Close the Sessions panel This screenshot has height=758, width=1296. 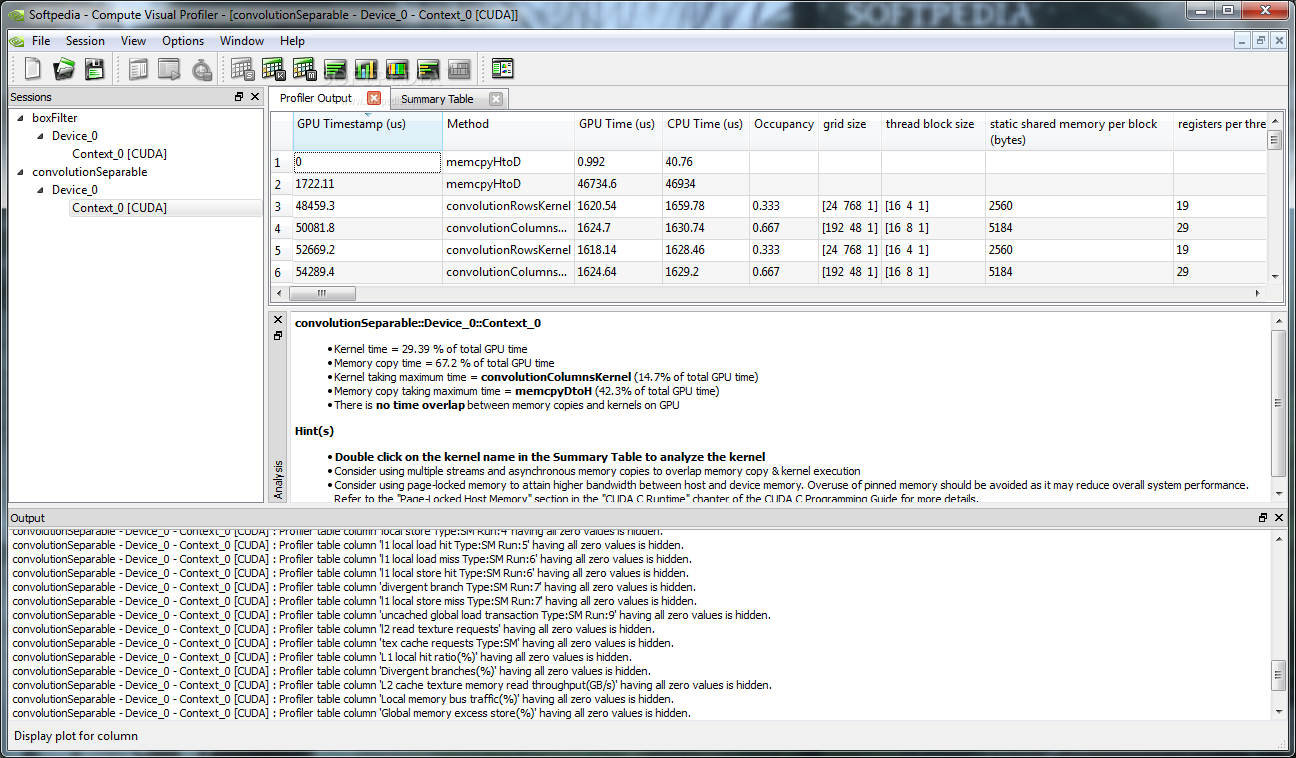255,97
